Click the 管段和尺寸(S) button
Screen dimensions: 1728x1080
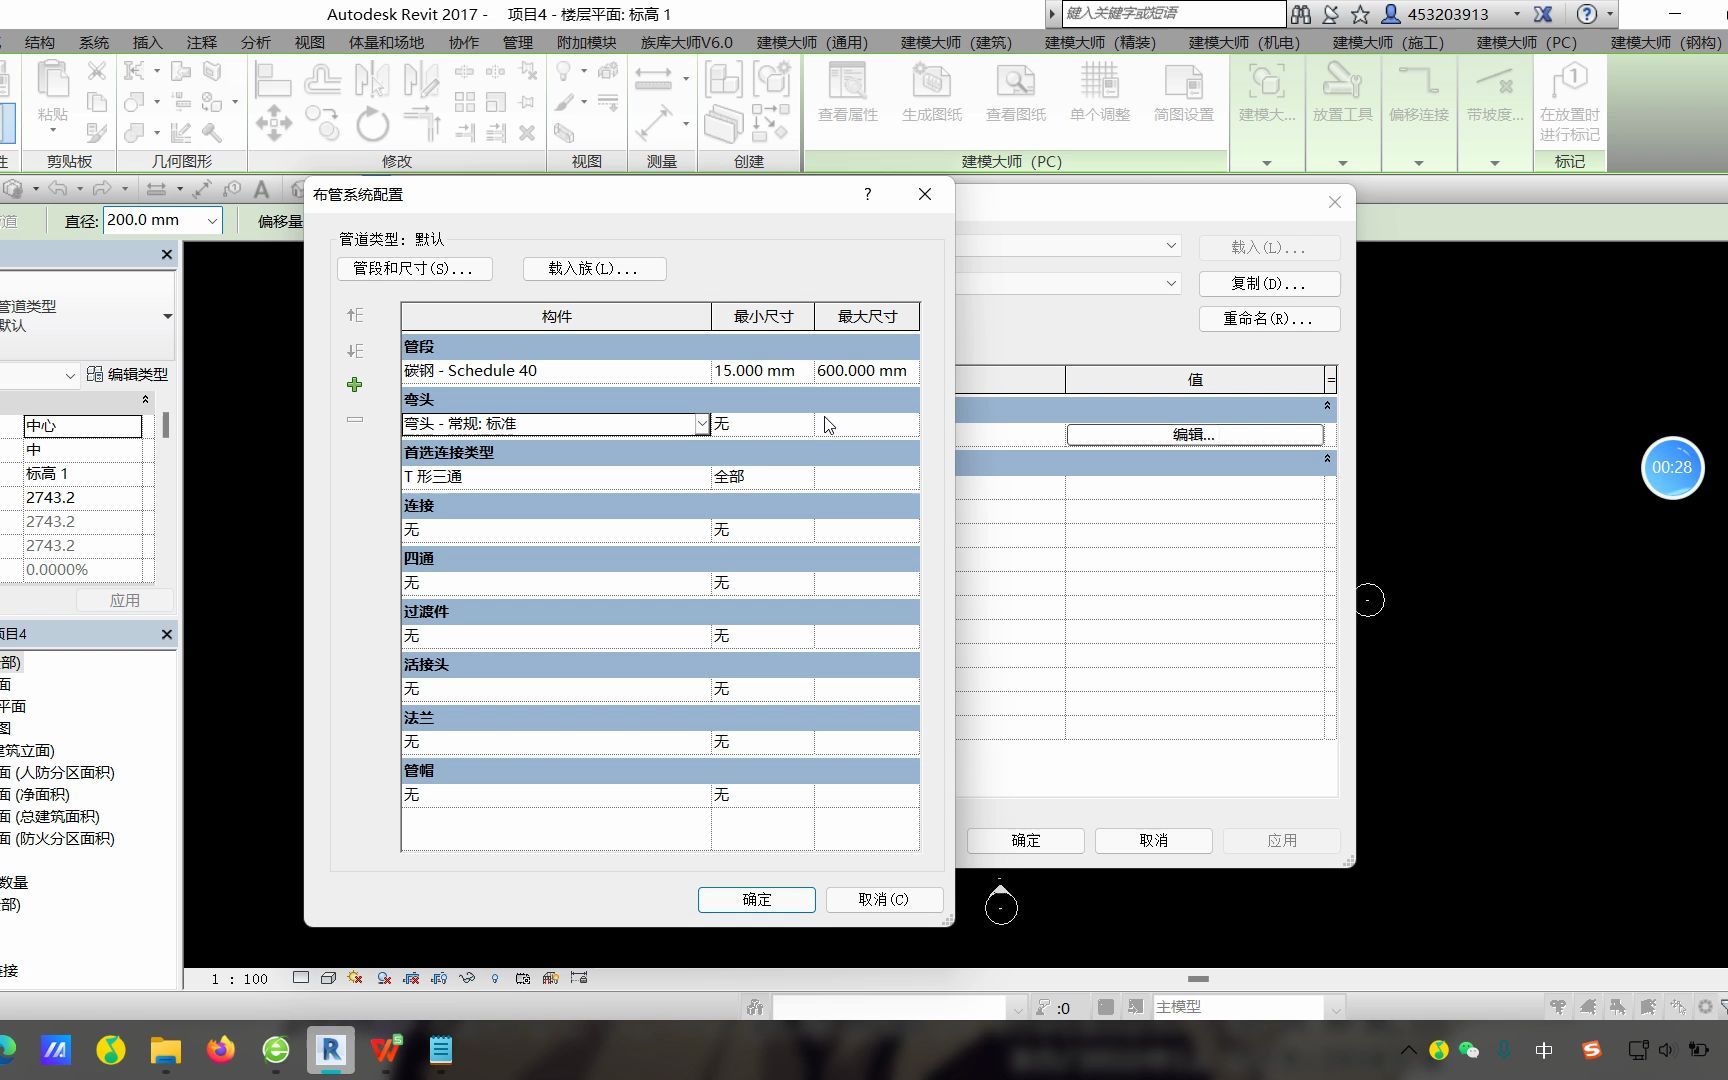click(x=414, y=268)
